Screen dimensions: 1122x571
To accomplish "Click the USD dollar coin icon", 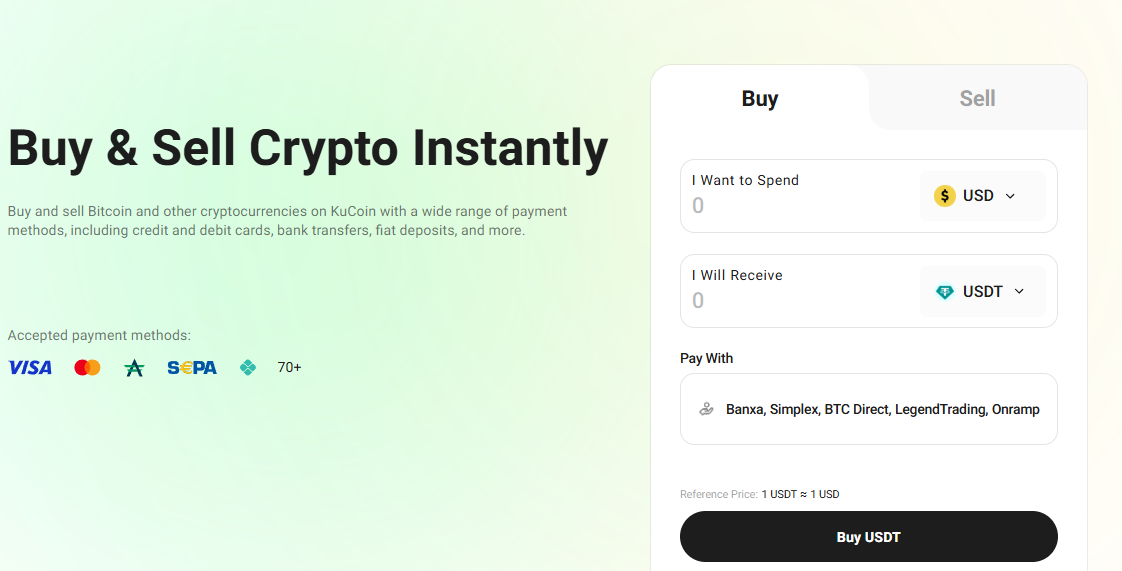I will [945, 196].
